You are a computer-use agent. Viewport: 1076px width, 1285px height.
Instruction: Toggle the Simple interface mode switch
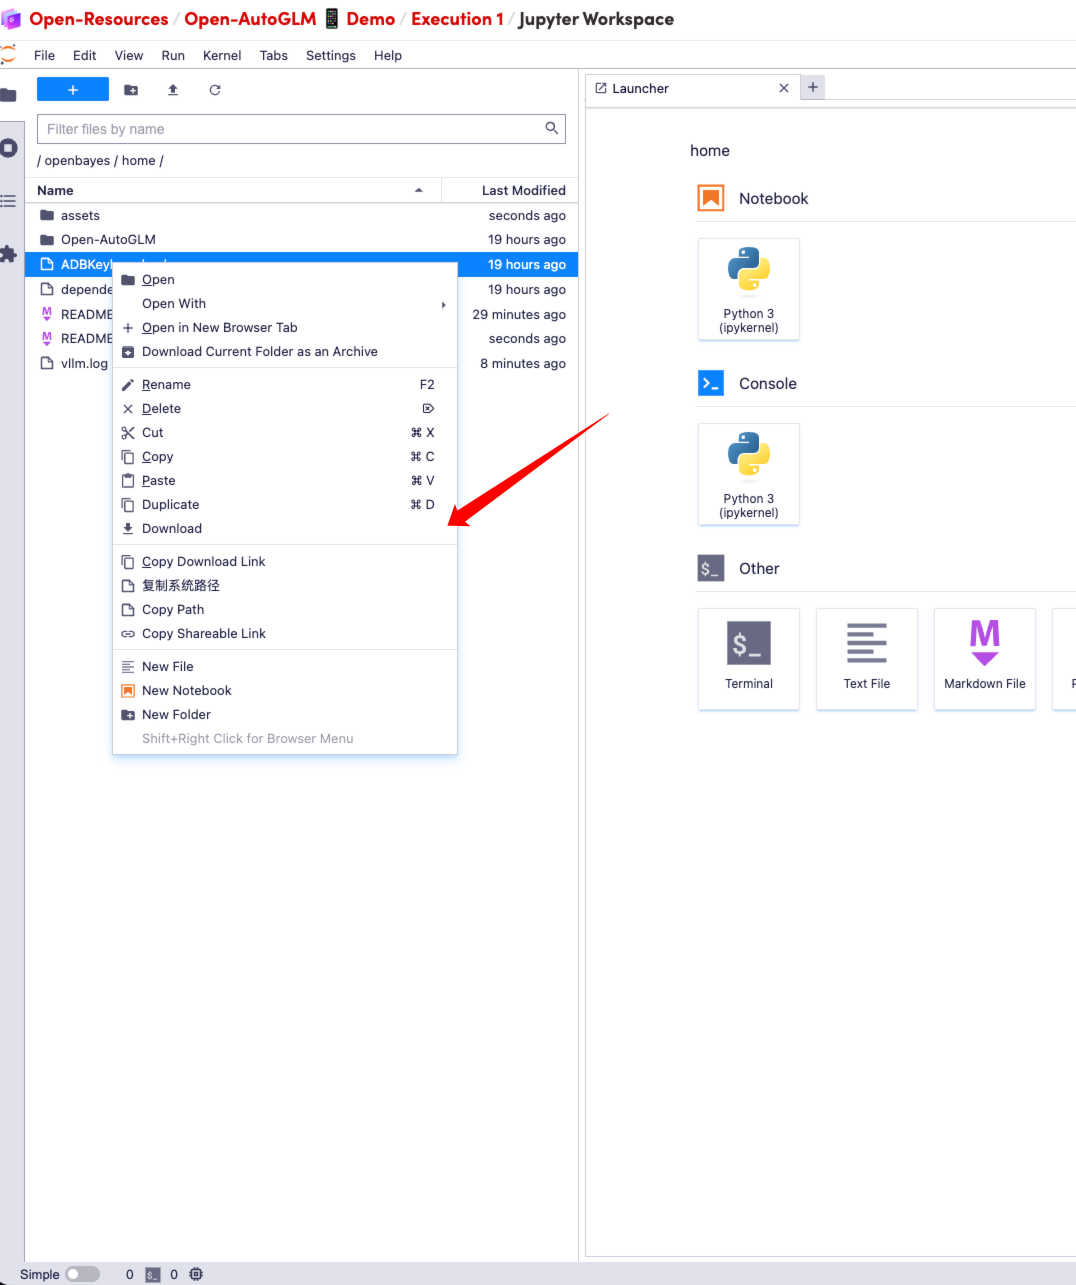(x=82, y=1274)
